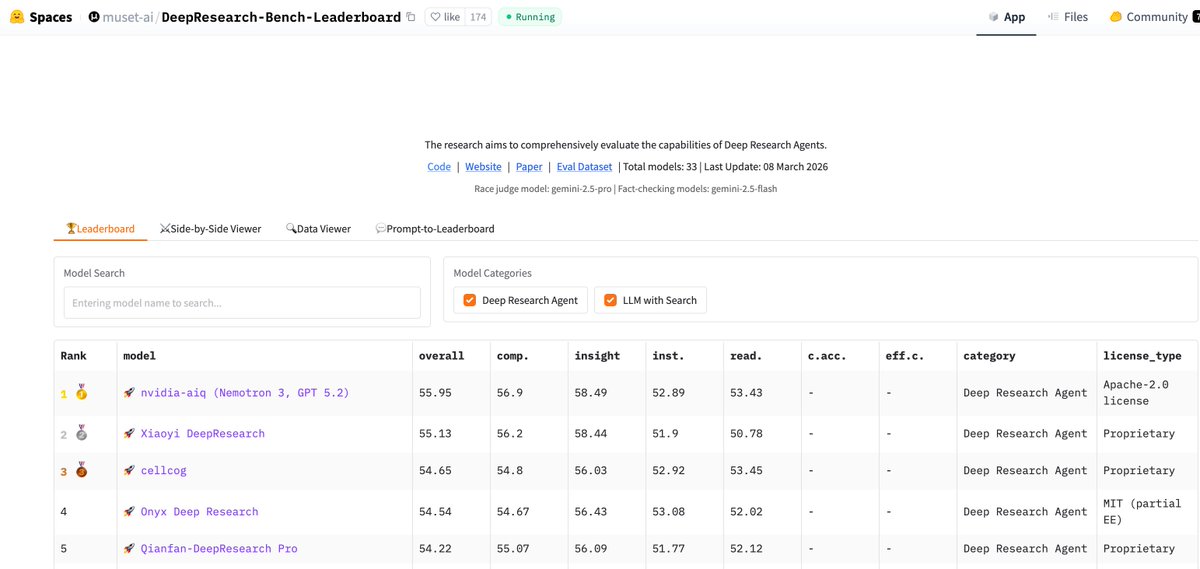The width and height of the screenshot is (1200, 569).
Task: Click the Running status badge
Action: point(530,17)
